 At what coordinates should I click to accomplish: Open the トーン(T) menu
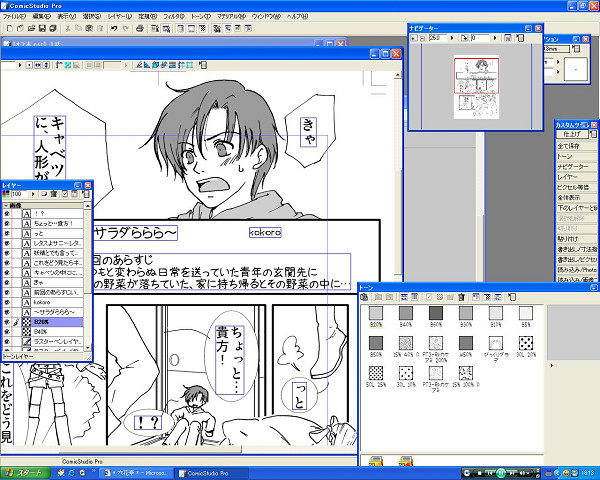coord(201,16)
